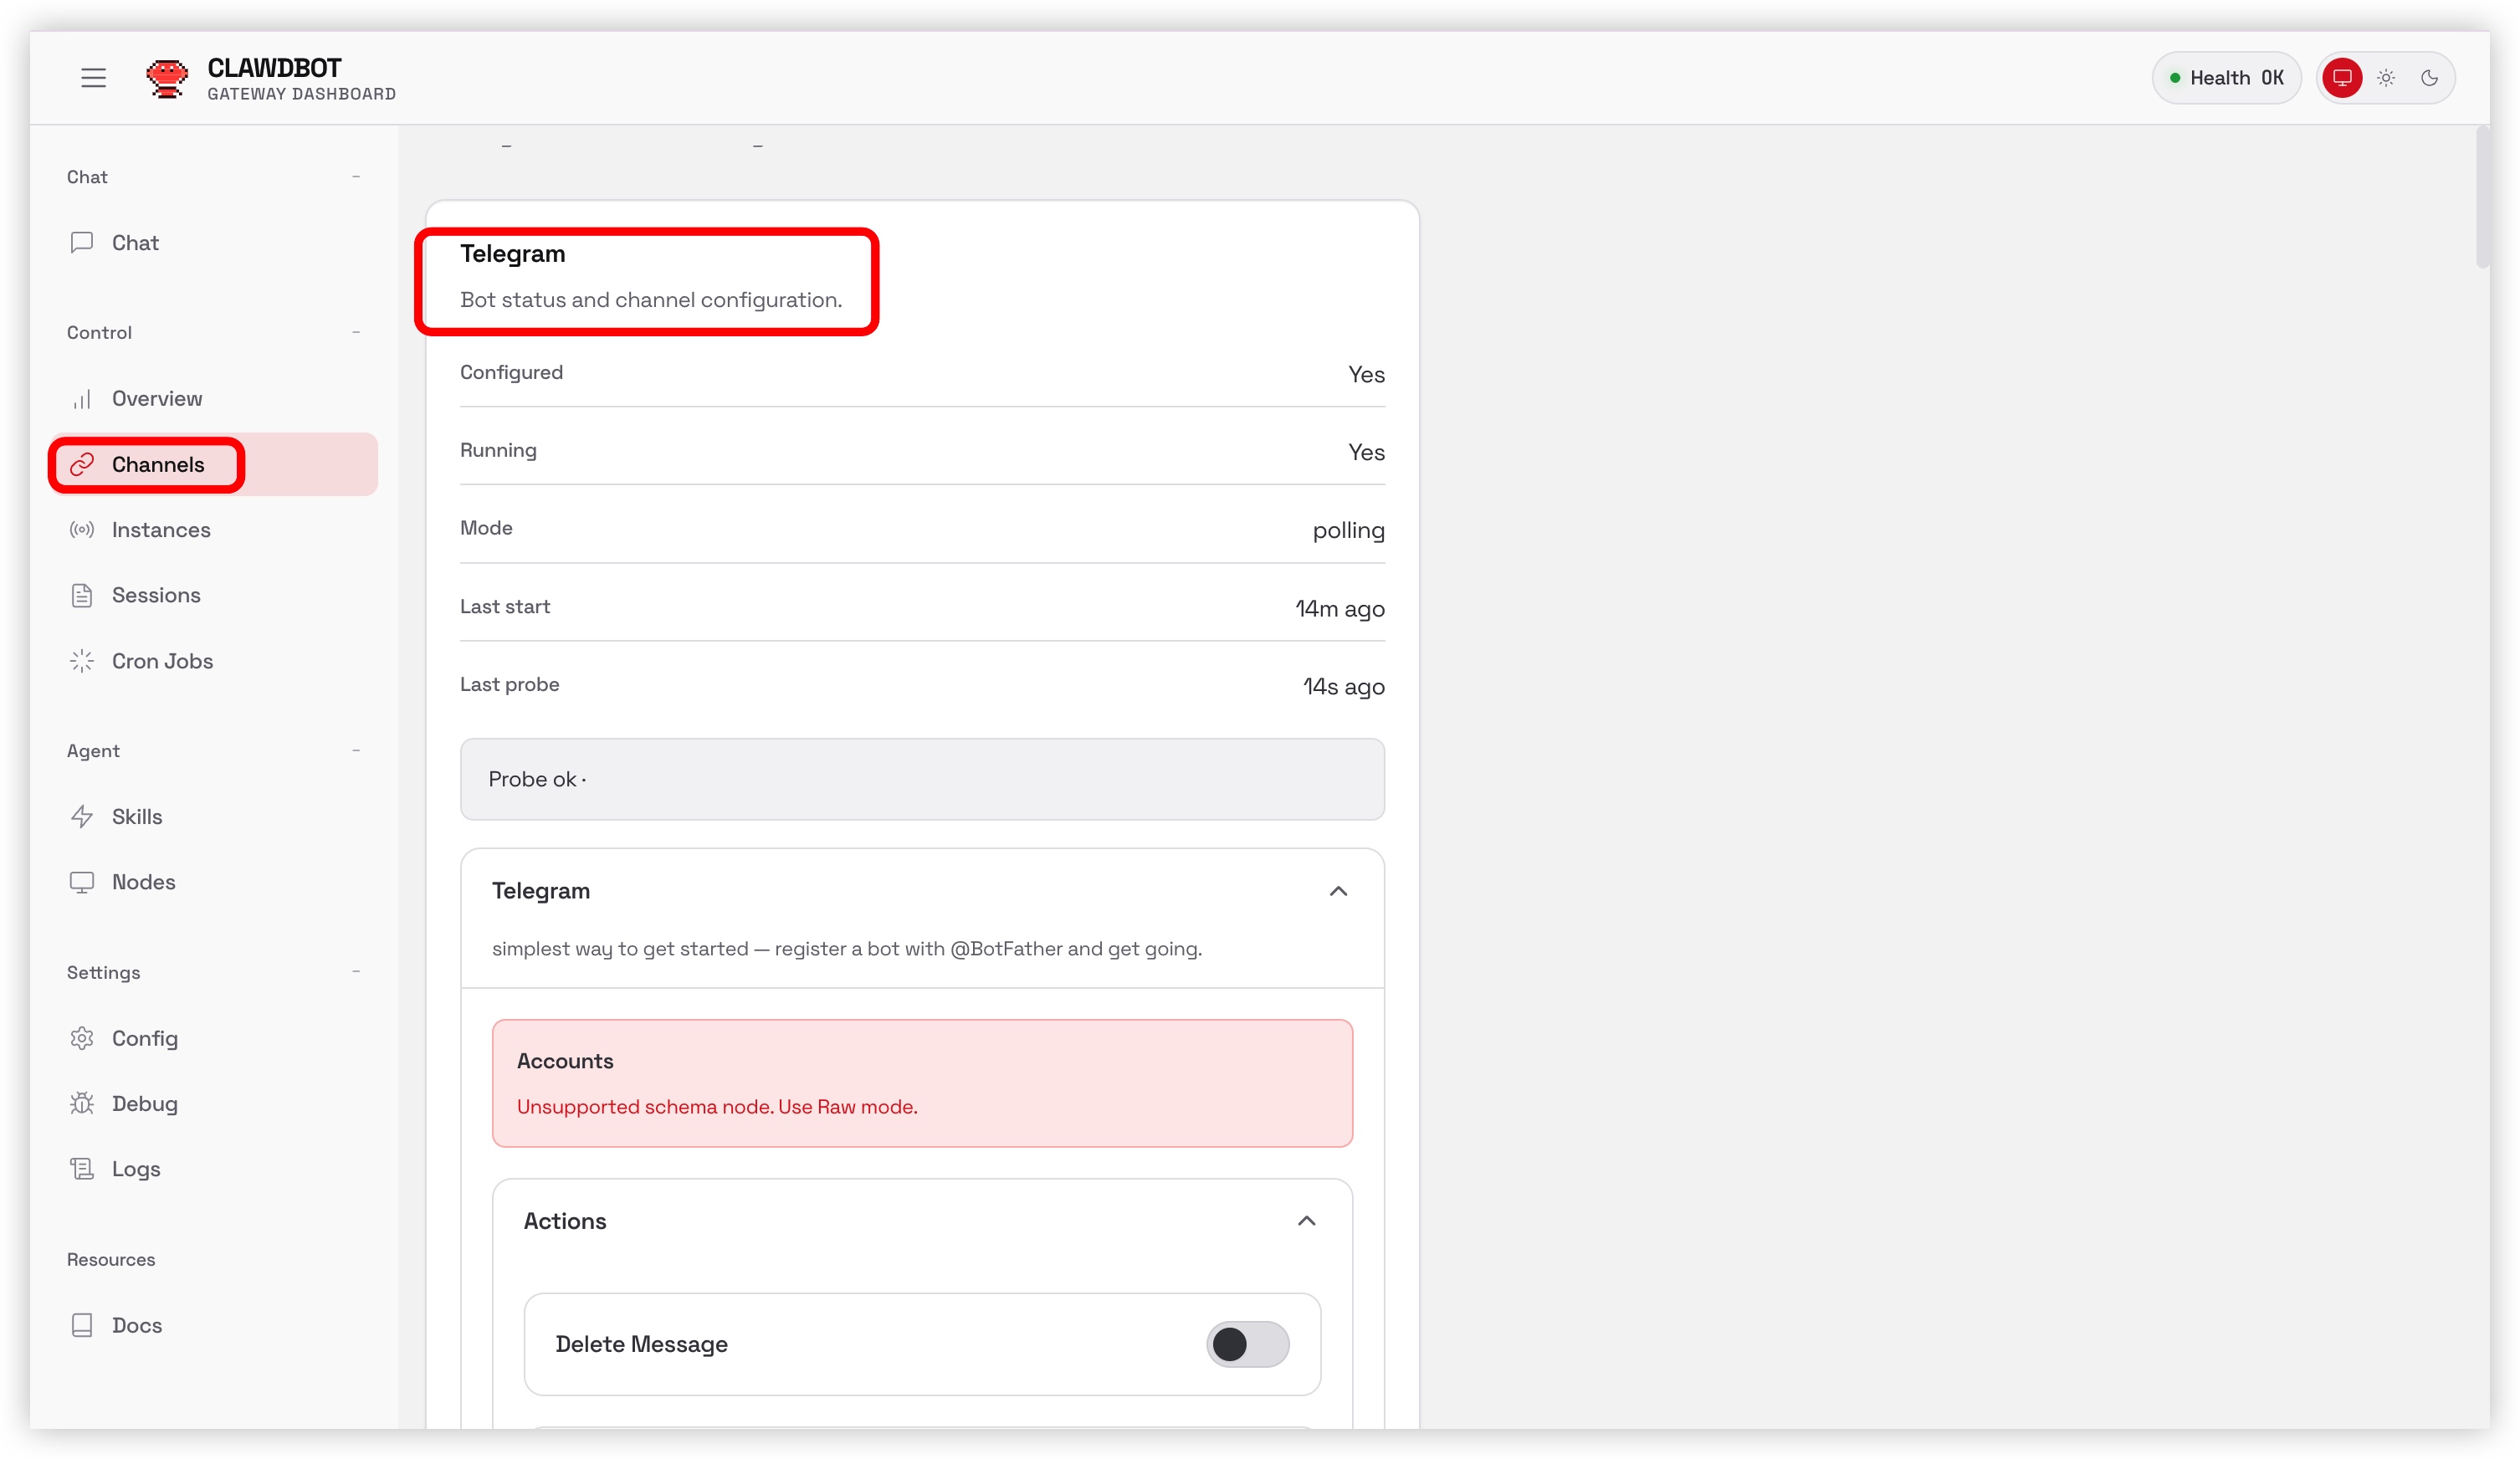
Task: Click the hamburger menu icon
Action: (93, 78)
